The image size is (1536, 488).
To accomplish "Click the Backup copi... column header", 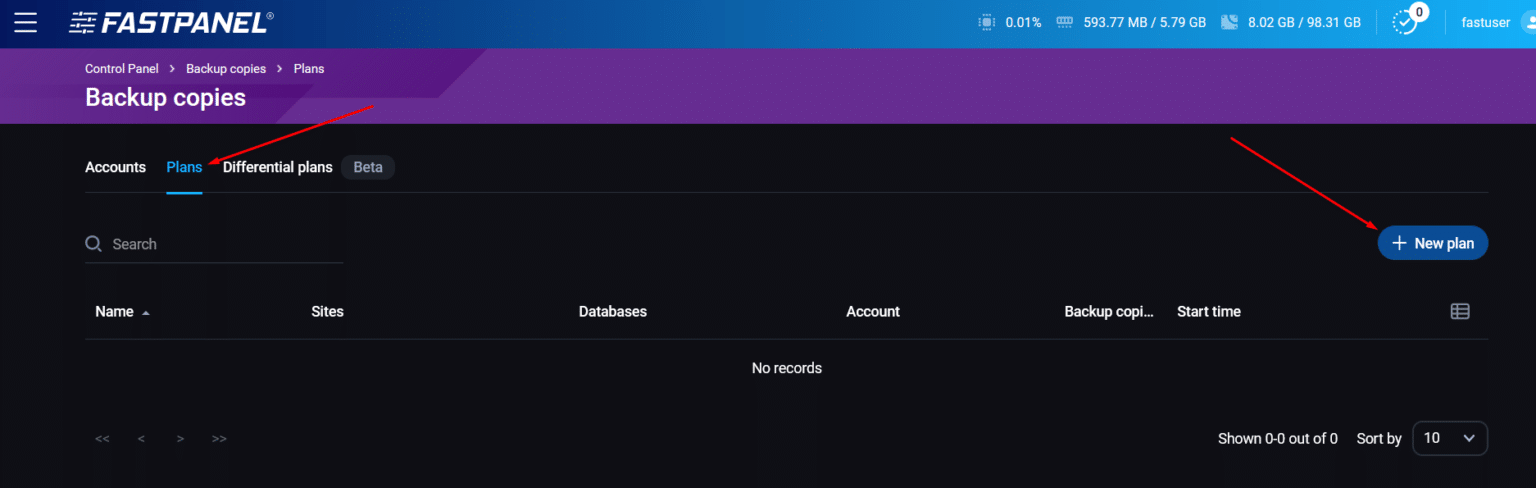I will (x=1109, y=312).
